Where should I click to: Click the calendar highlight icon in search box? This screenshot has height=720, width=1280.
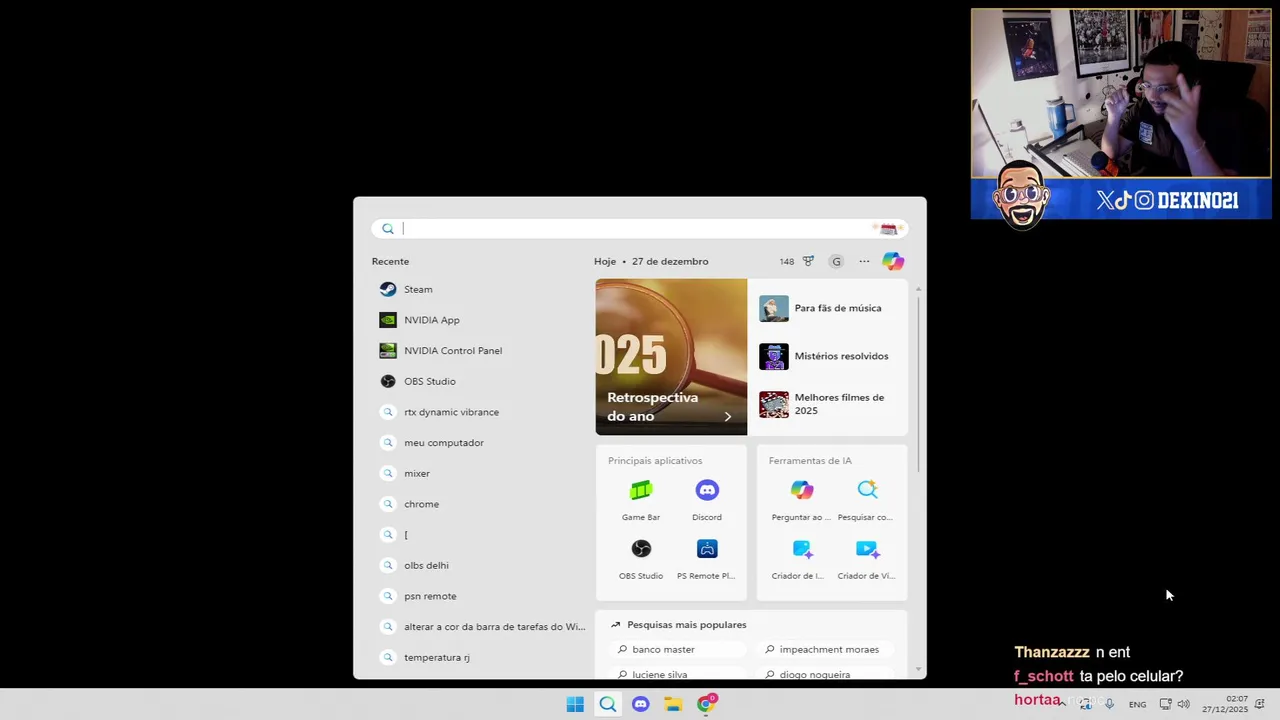[888, 229]
